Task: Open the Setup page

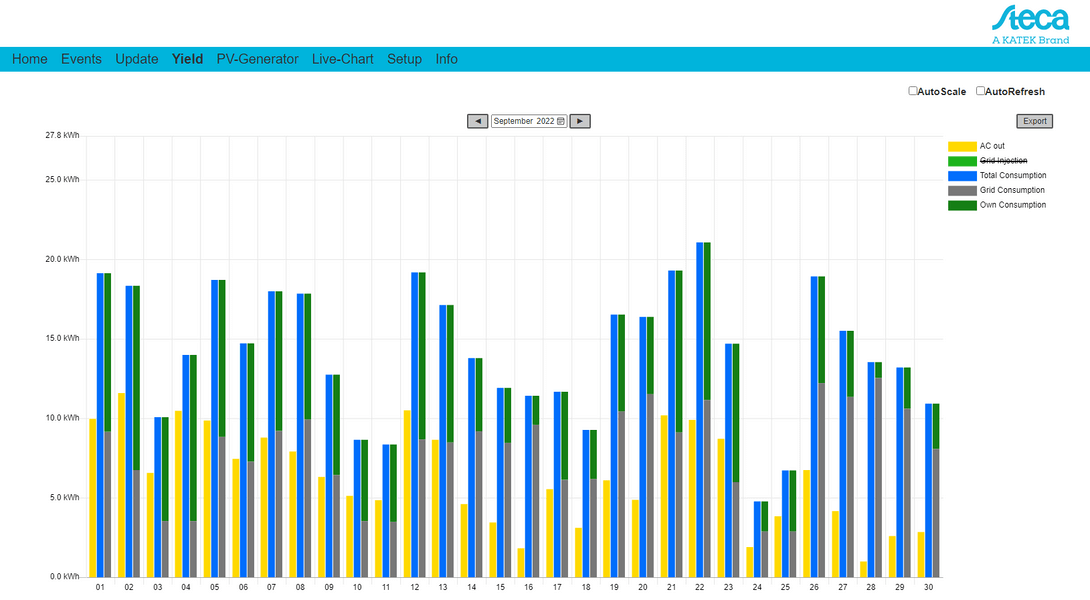Action: coord(404,59)
